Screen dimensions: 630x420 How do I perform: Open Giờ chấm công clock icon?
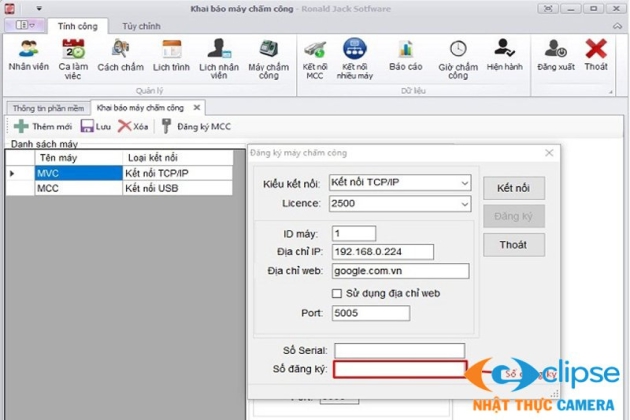coord(458,59)
